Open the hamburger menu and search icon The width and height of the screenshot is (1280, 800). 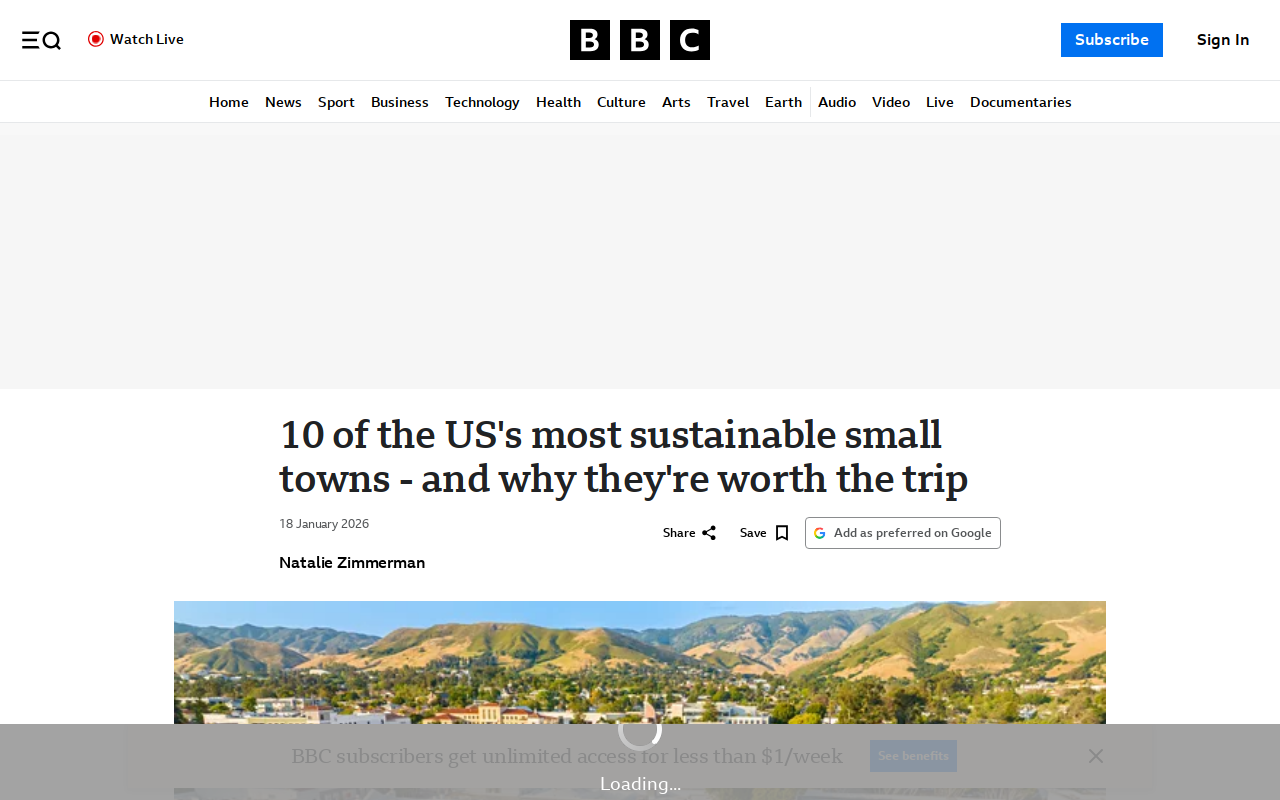[41, 40]
